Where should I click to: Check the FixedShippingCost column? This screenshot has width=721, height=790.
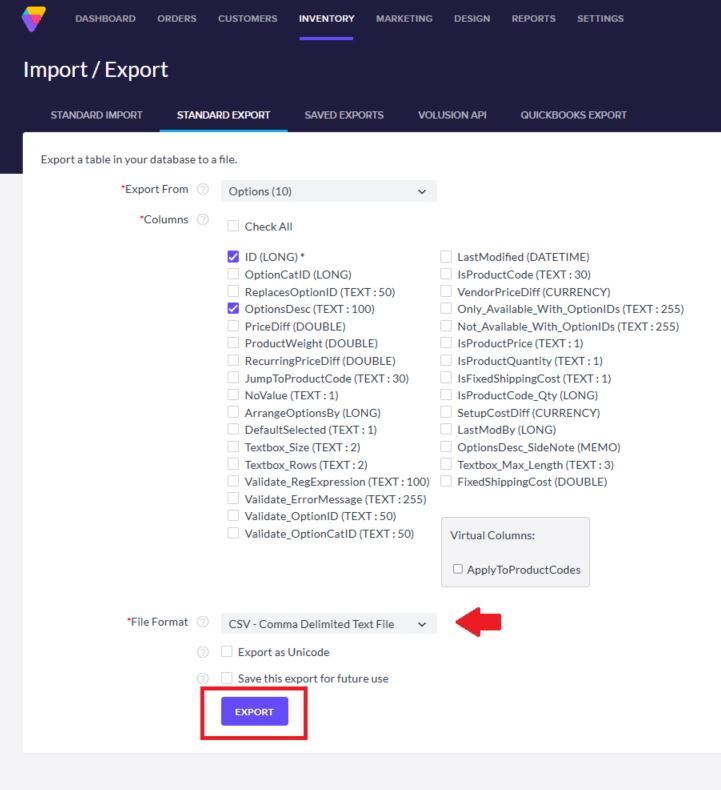[x=446, y=481]
